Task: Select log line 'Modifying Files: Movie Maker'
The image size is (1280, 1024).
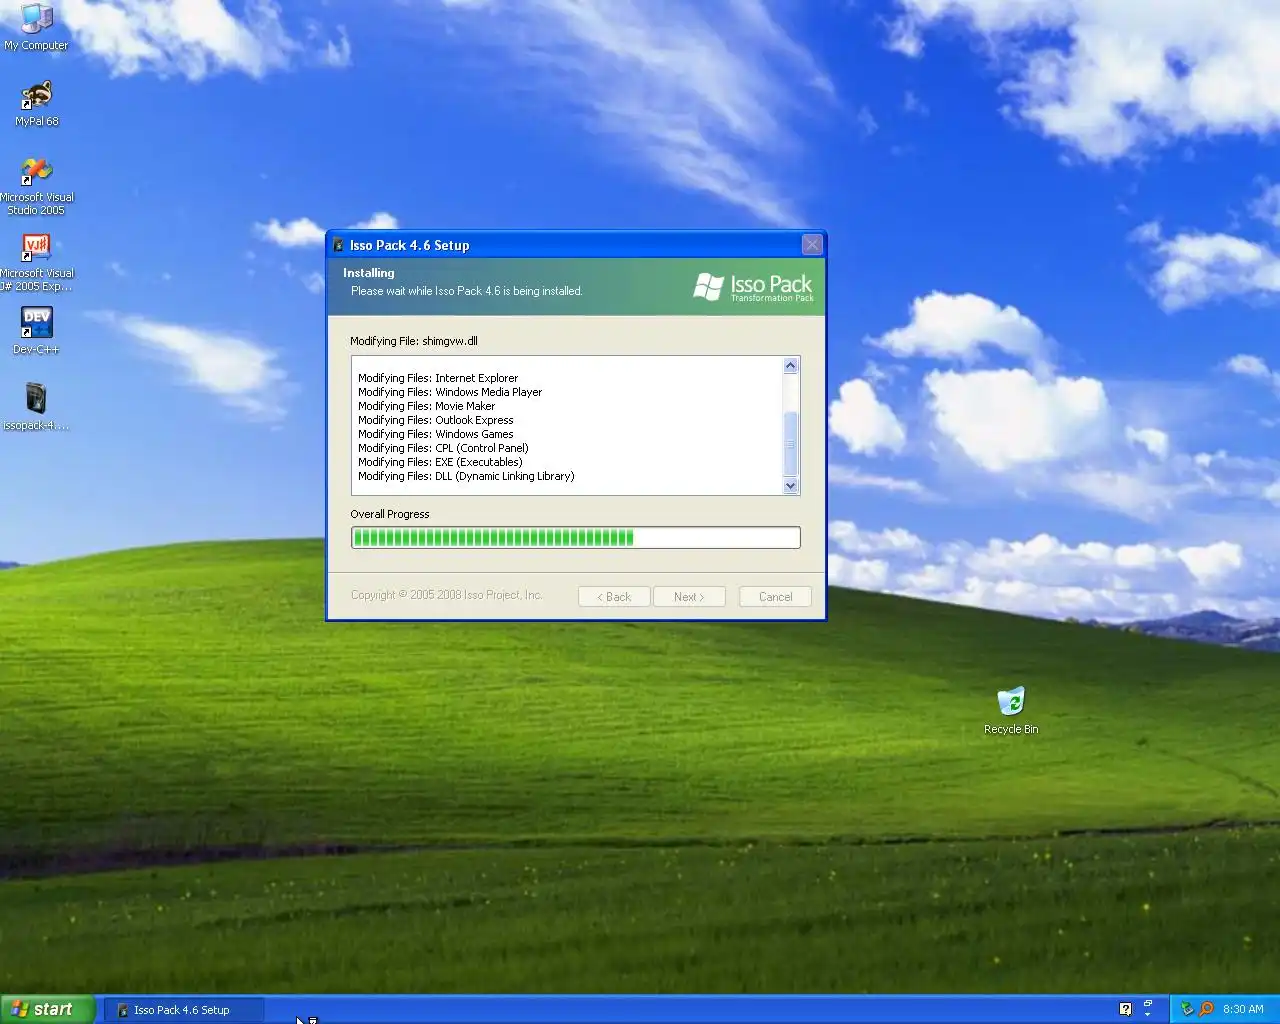Action: 427,406
